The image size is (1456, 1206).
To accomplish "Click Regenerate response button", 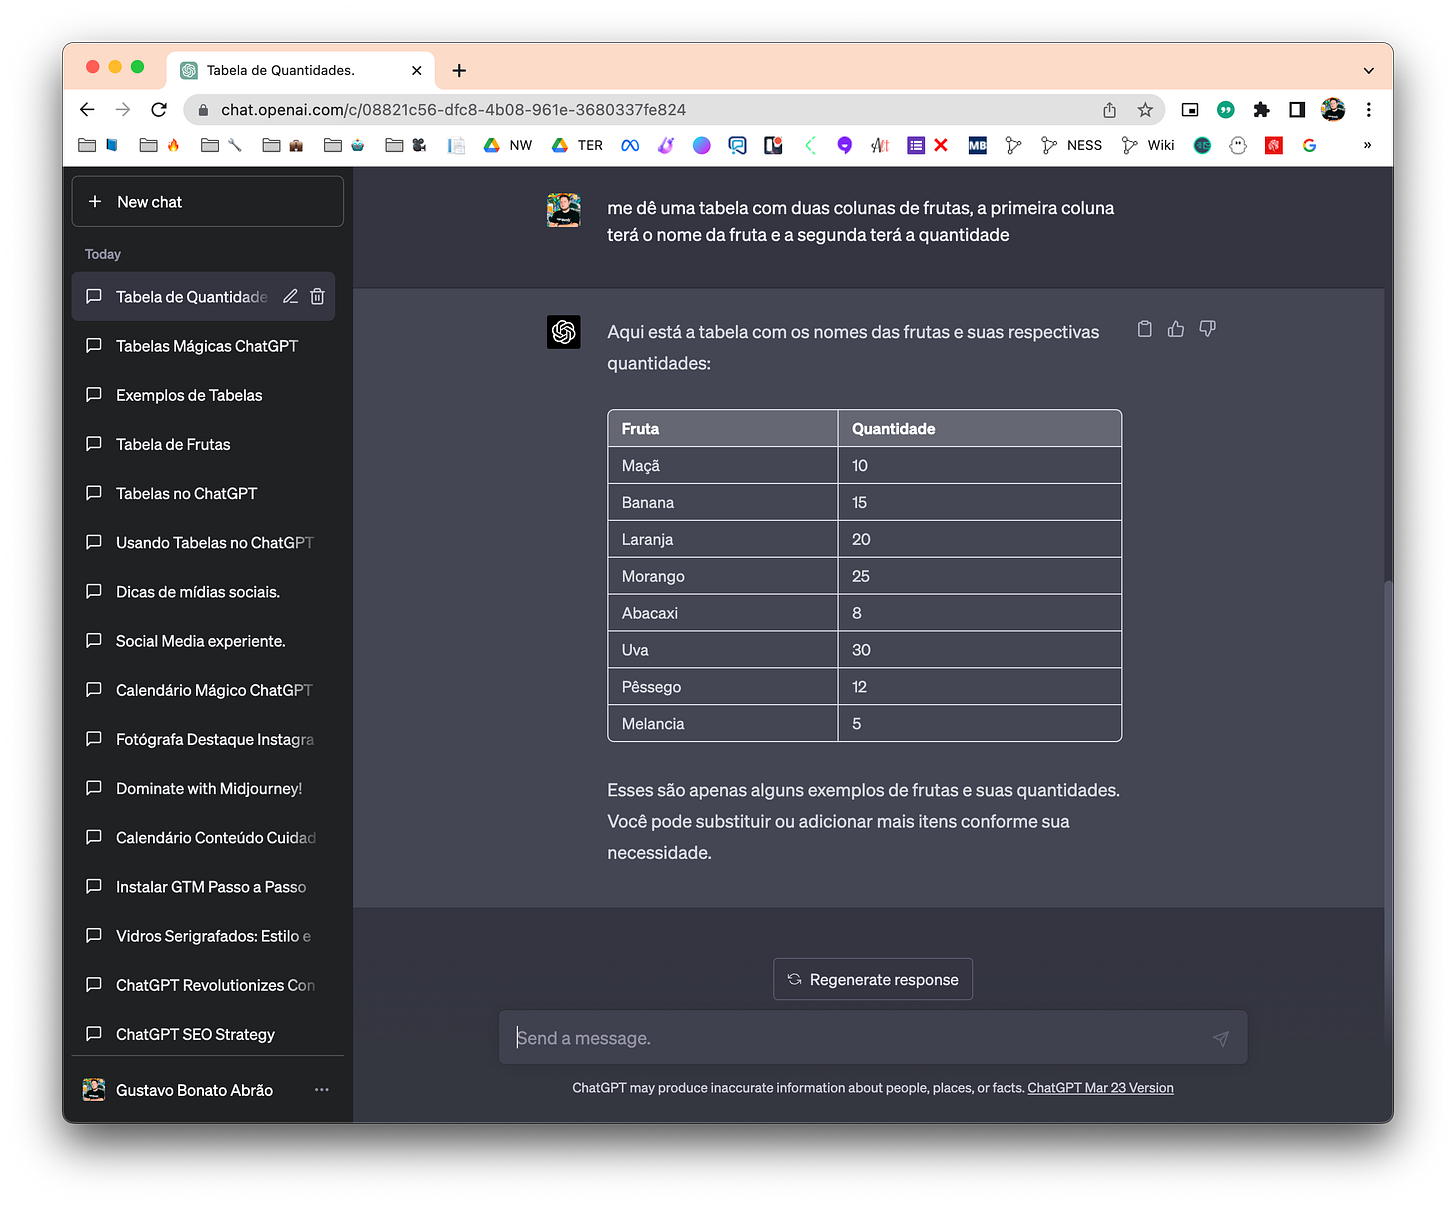I will (873, 979).
